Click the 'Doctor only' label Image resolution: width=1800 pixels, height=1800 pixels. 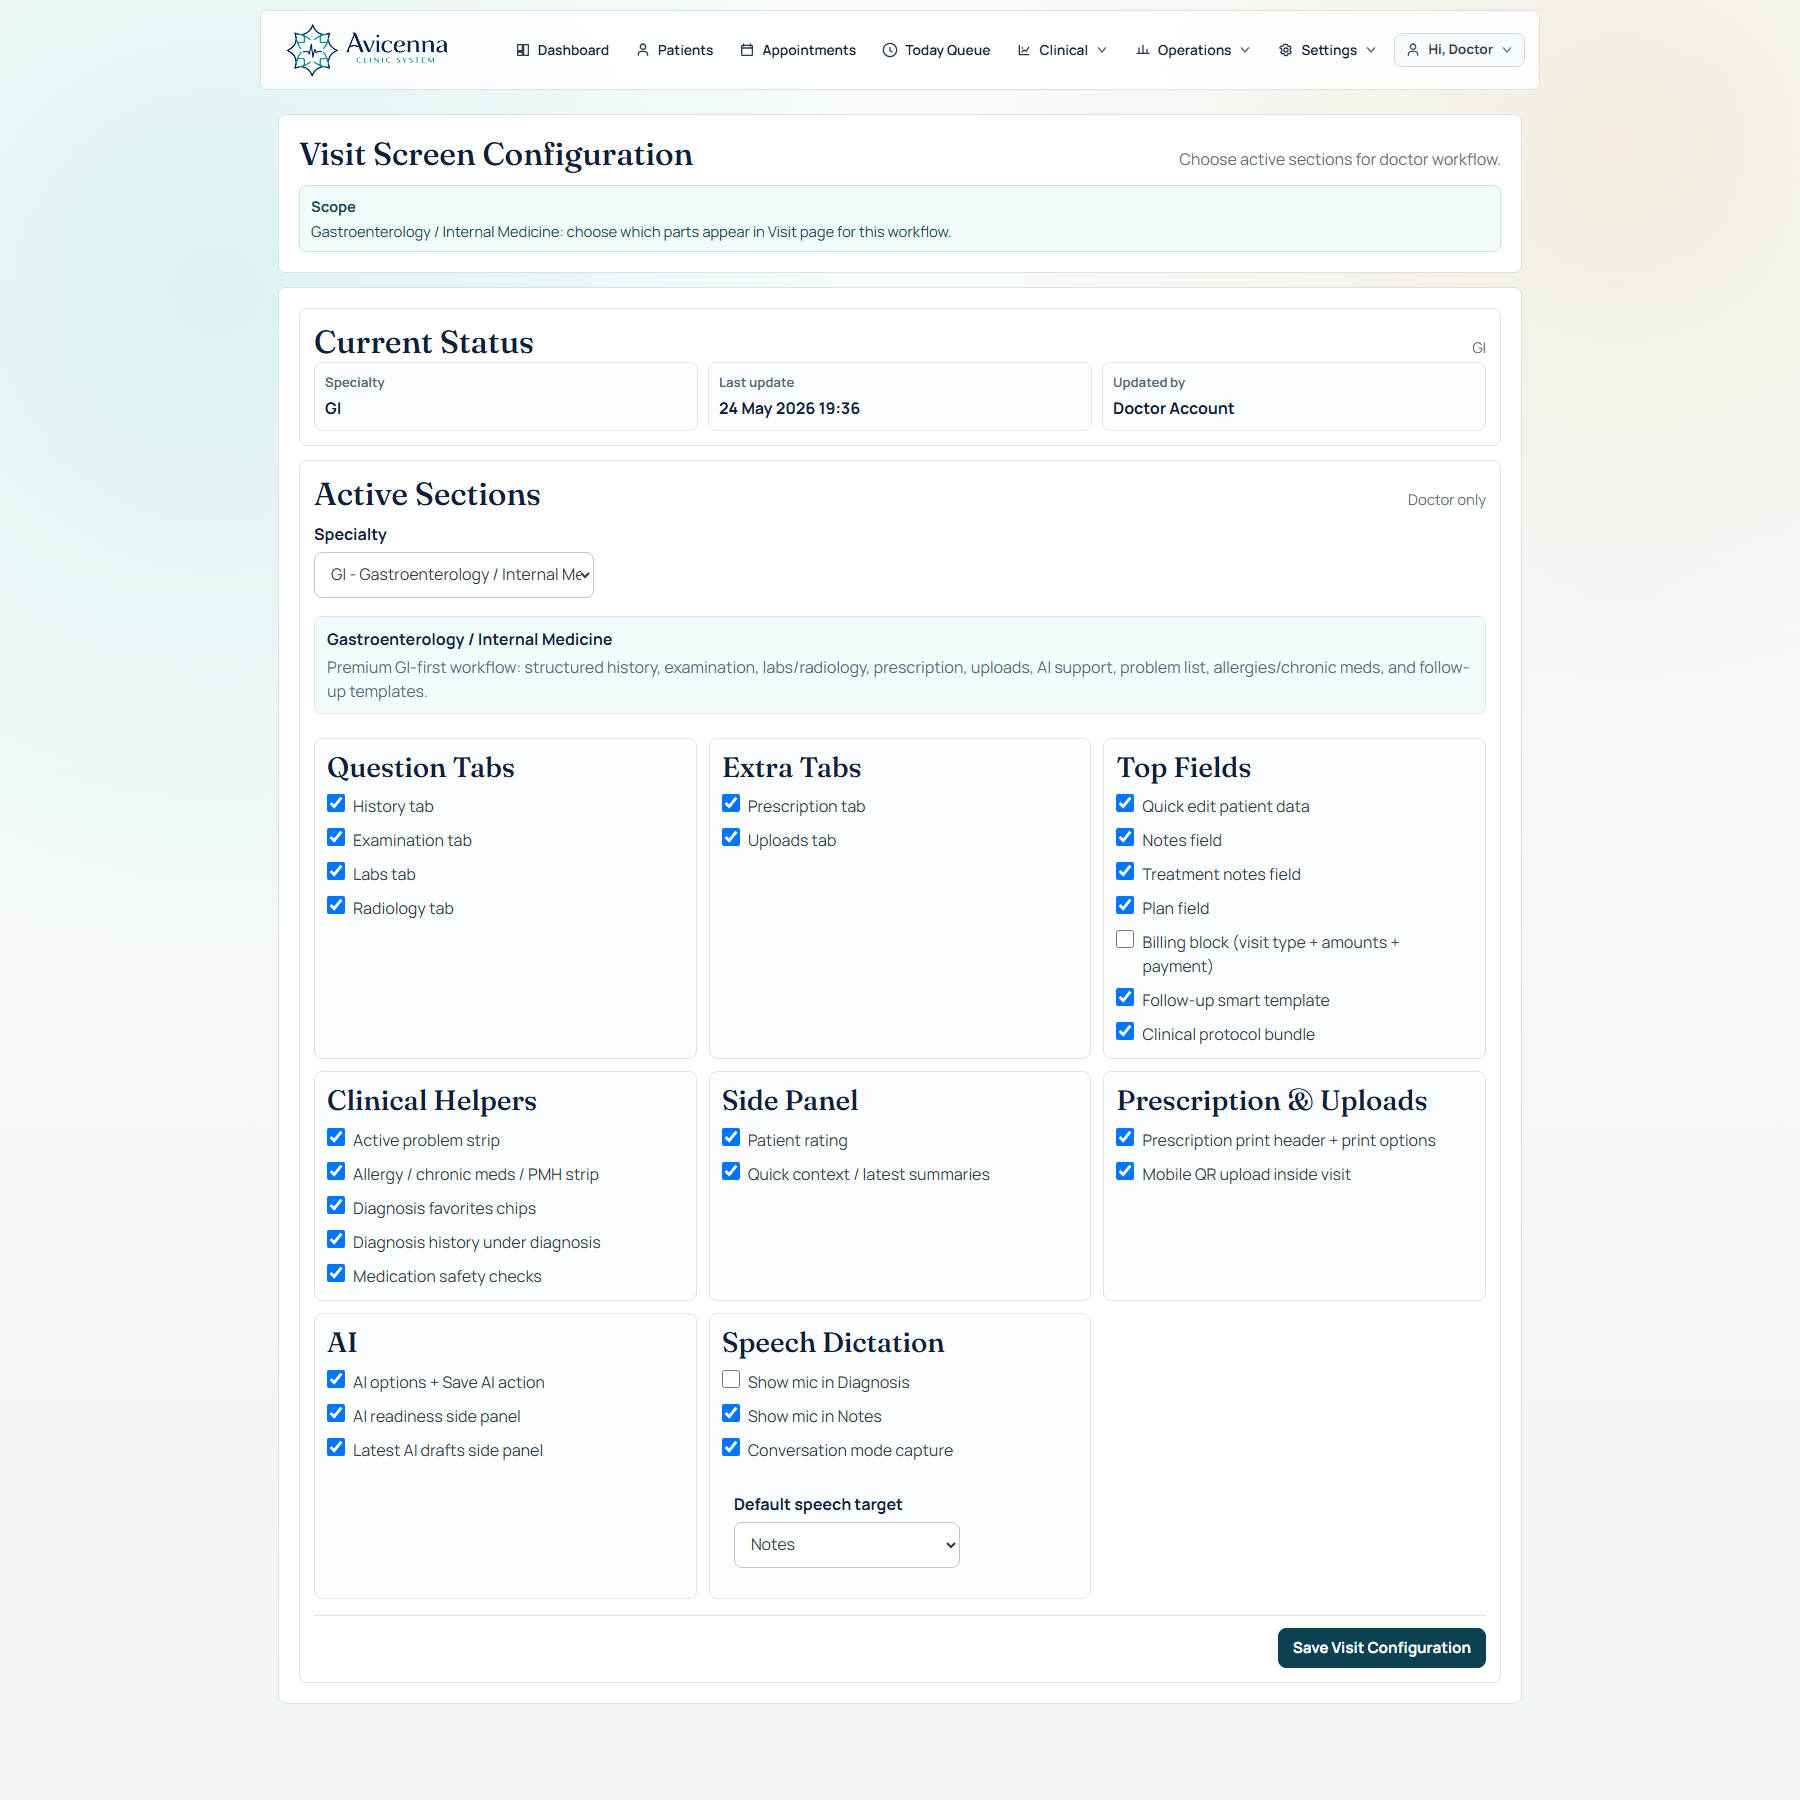point(1446,500)
